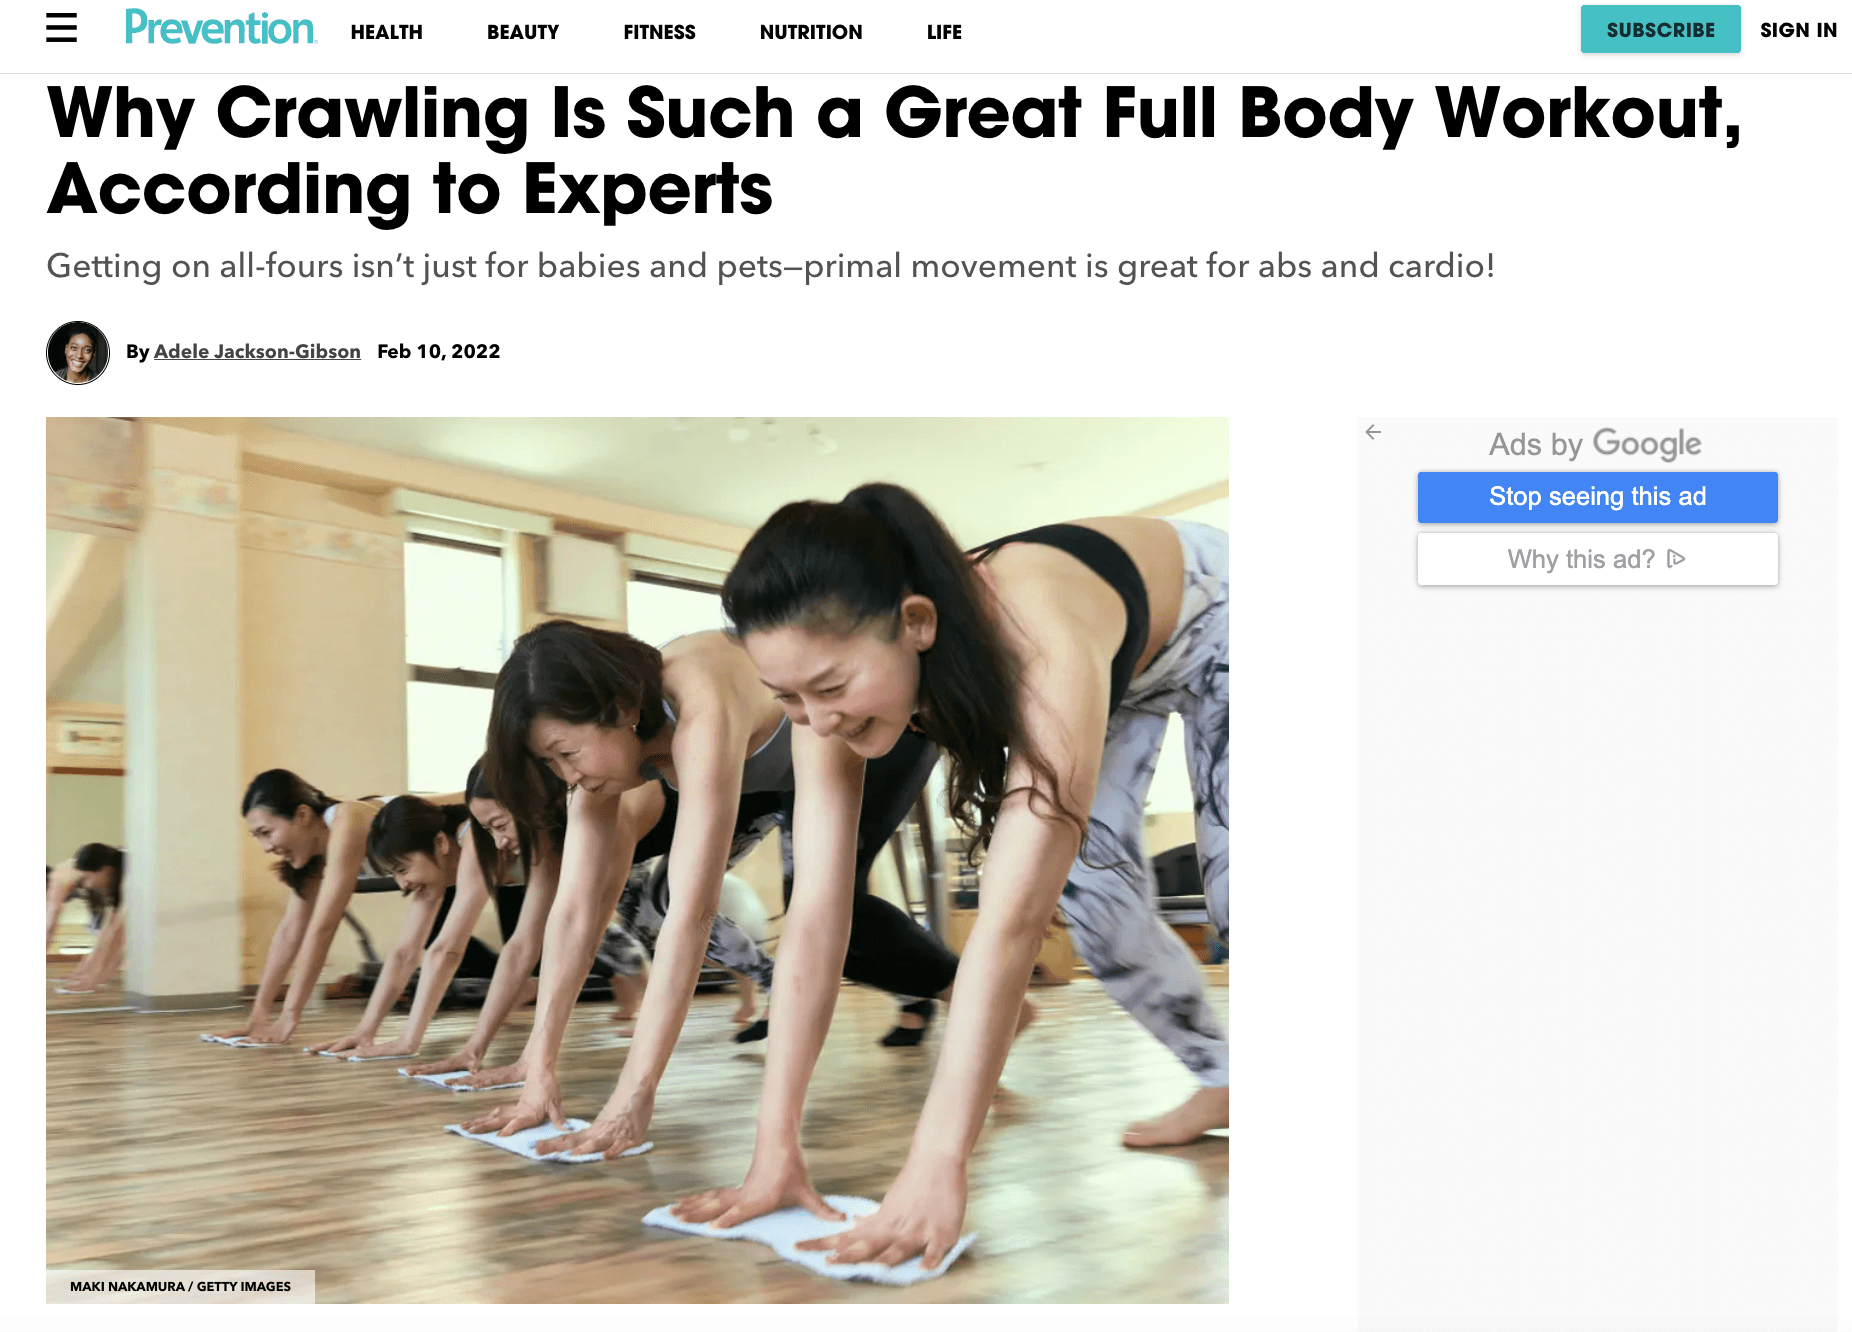Click the back arrow in ad panel
Screen dimensions: 1852x1332
[1373, 432]
